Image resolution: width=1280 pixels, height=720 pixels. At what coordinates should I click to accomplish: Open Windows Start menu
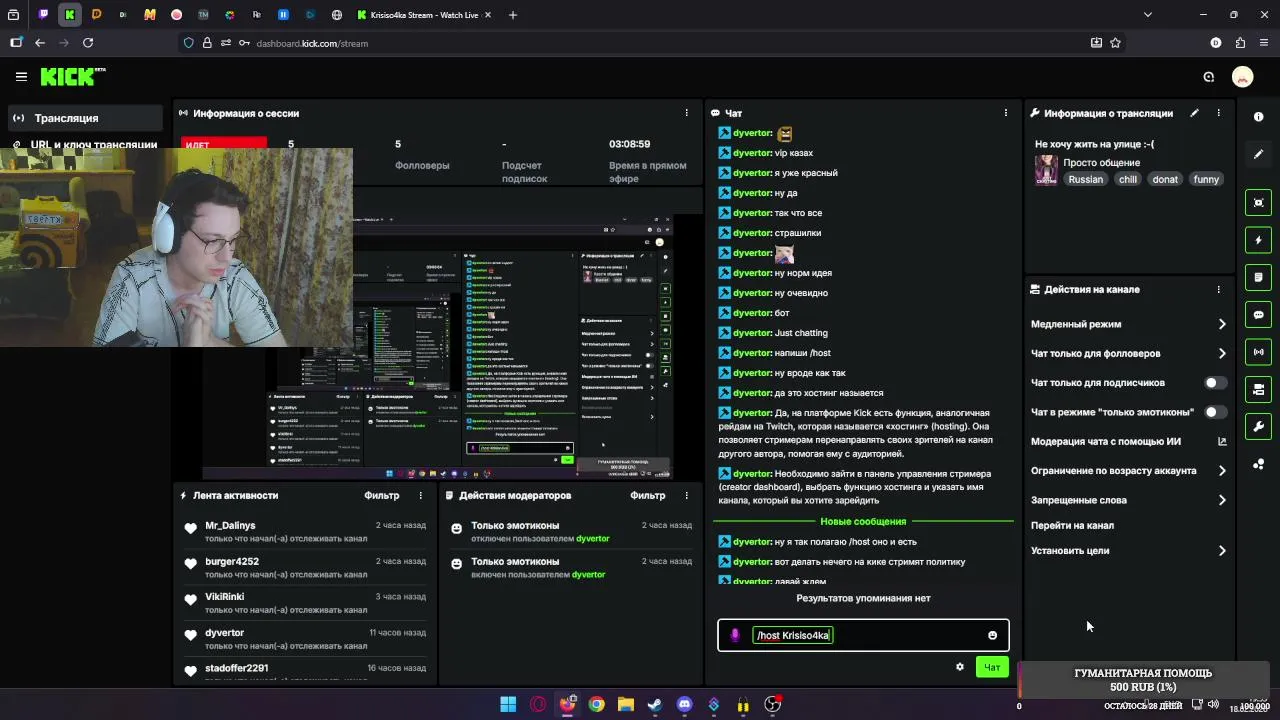point(508,705)
